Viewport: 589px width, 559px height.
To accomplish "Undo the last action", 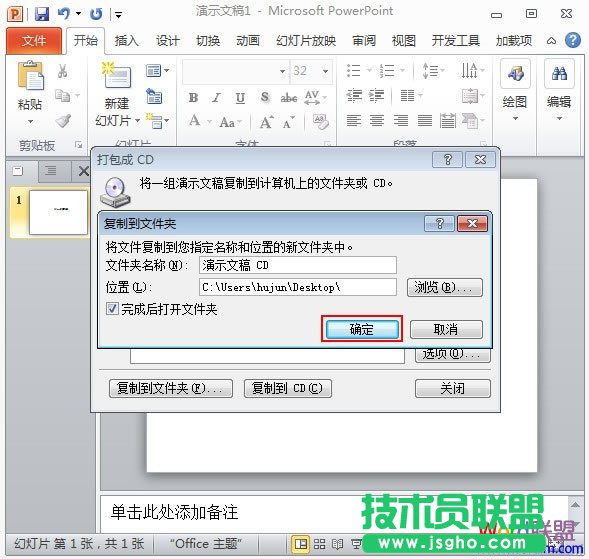I will [64, 14].
